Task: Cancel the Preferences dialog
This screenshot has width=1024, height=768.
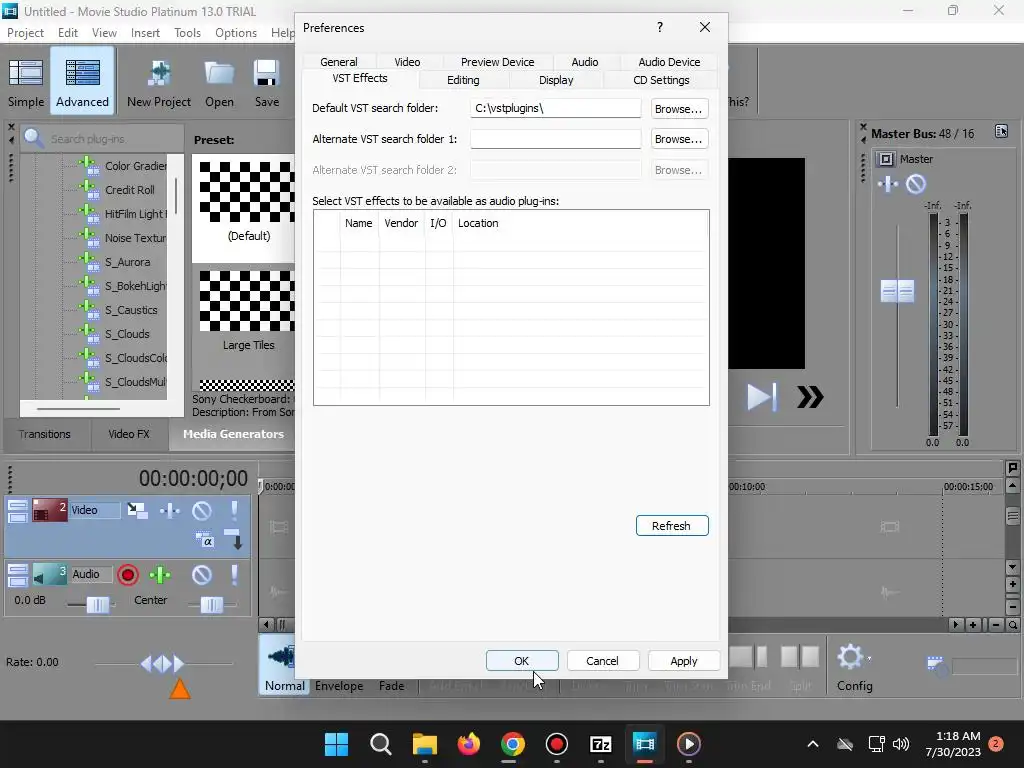Action: (602, 661)
